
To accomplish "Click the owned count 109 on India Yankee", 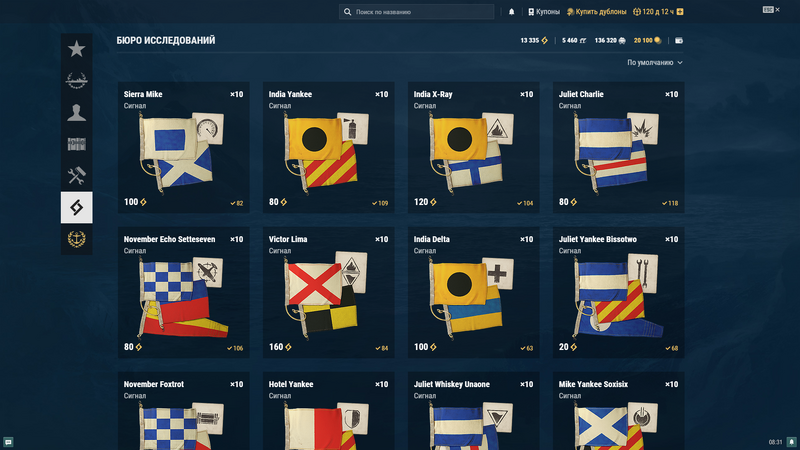I will click(x=380, y=203).
